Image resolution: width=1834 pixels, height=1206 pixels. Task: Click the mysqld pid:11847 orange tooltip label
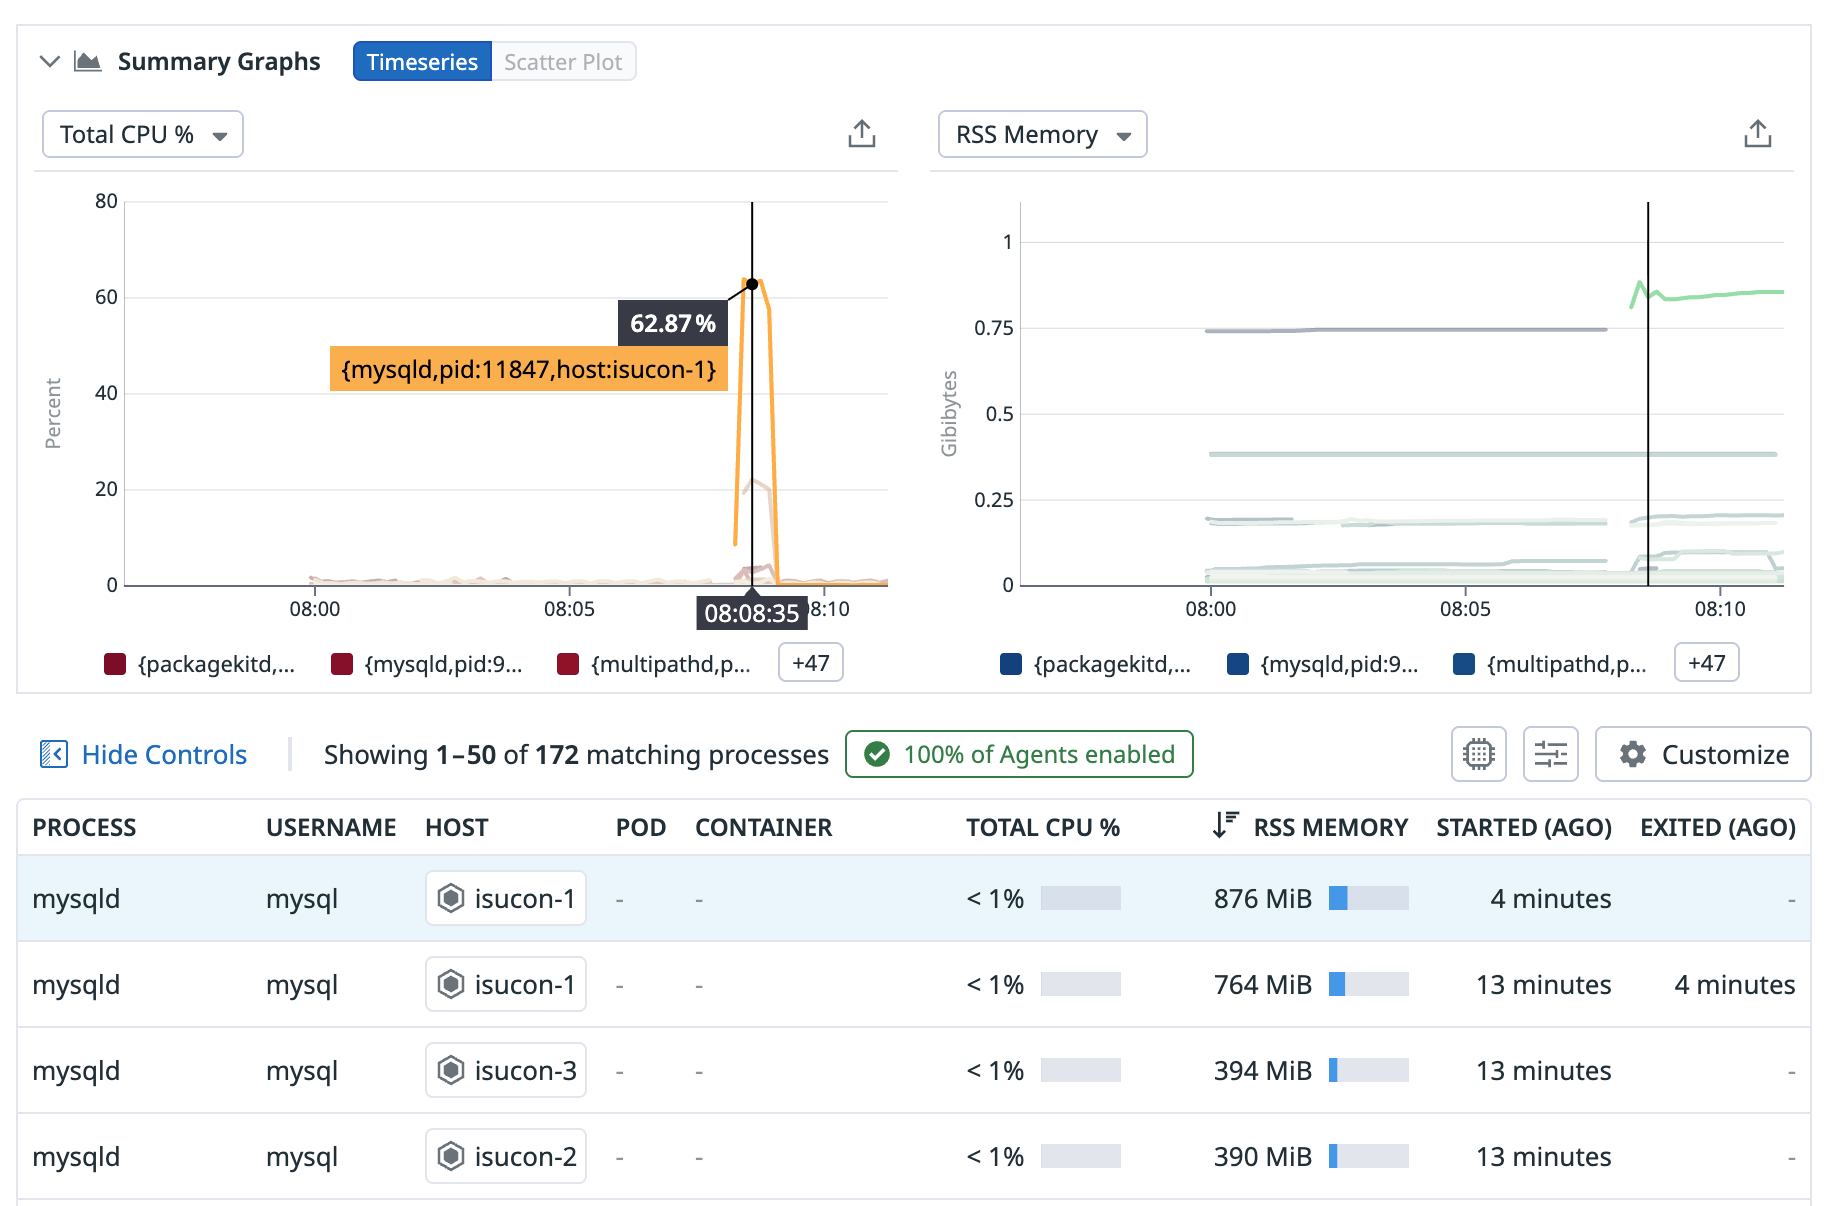[529, 369]
